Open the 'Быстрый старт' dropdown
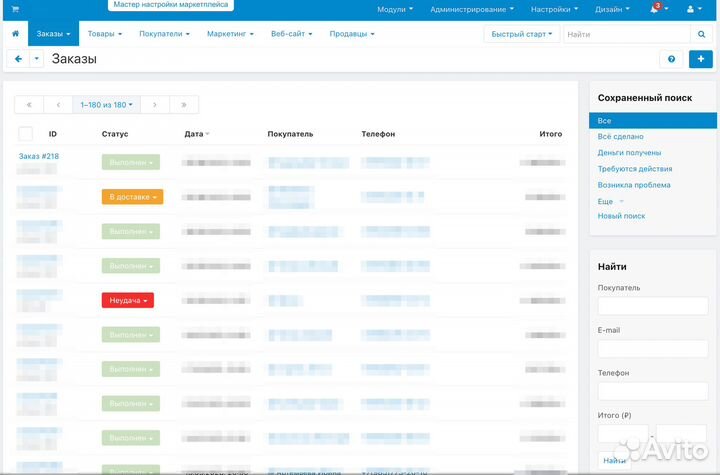This screenshot has width=720, height=475. pos(521,34)
